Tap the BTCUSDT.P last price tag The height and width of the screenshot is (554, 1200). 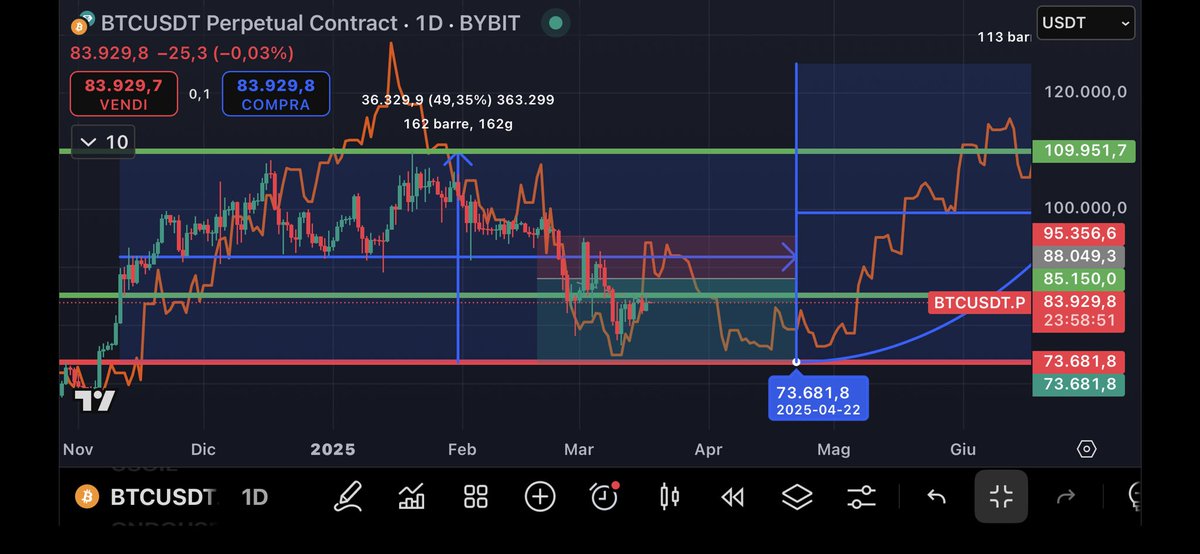[x=980, y=301]
